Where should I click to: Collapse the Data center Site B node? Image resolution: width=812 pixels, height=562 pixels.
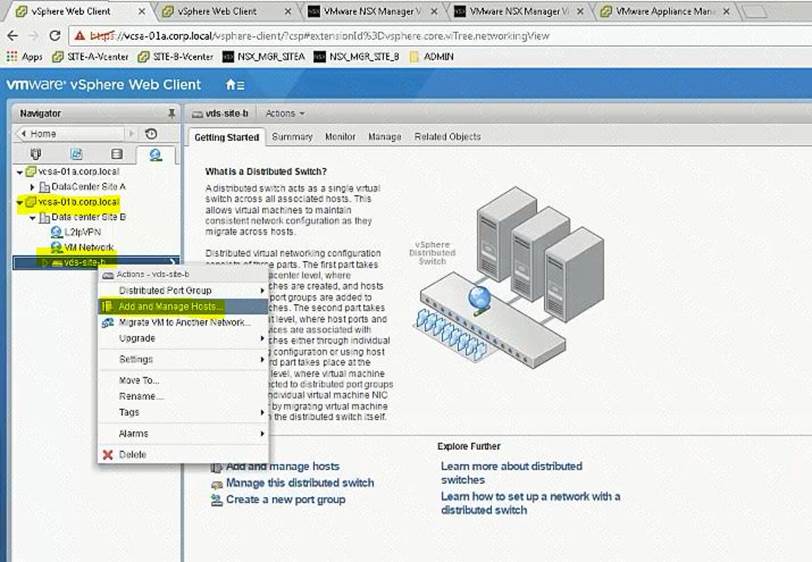33,217
